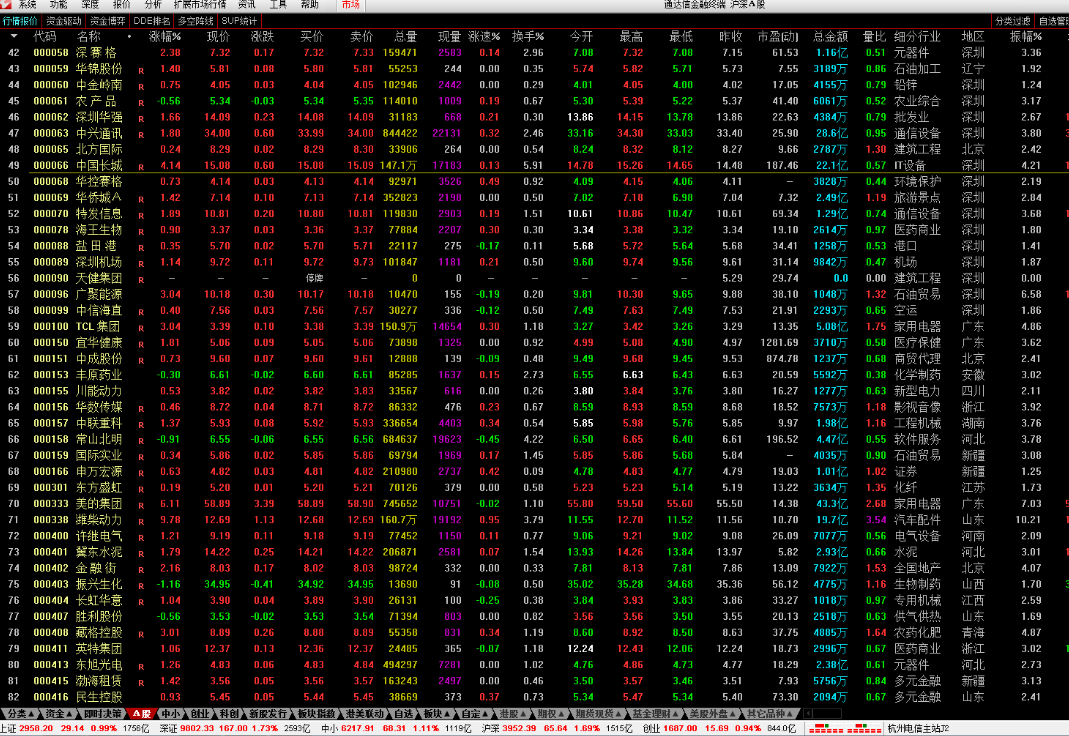Expand the 期权▲ bottom tab

coord(551,714)
